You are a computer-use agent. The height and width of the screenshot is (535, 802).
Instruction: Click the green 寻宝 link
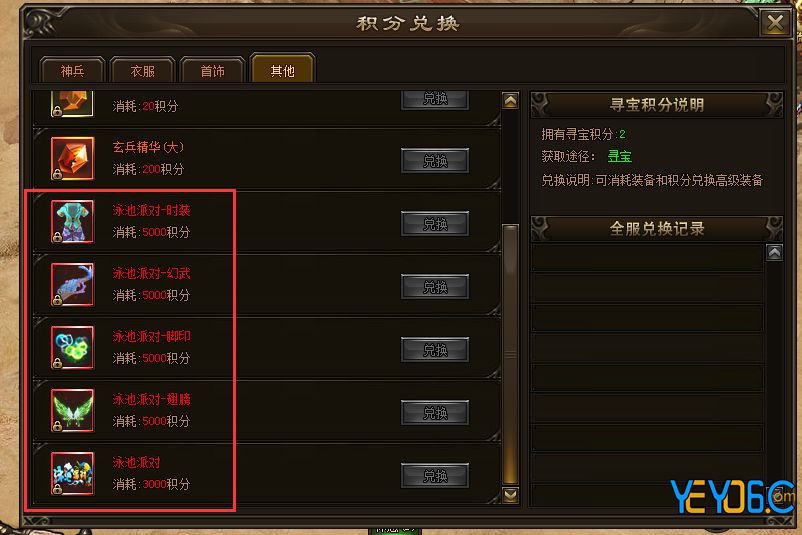(x=619, y=156)
